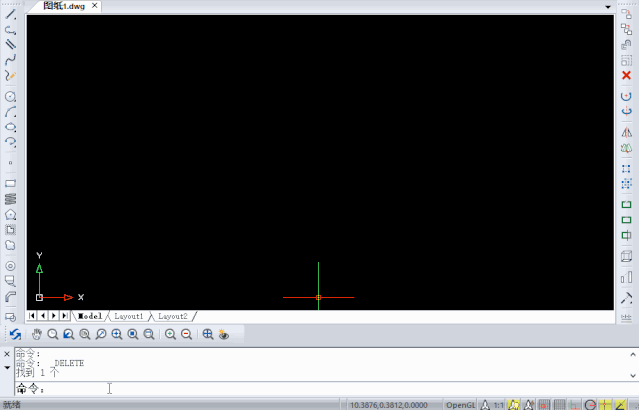639x410 pixels.
Task: Jump to the last layout tab arrow
Action: tap(65, 316)
